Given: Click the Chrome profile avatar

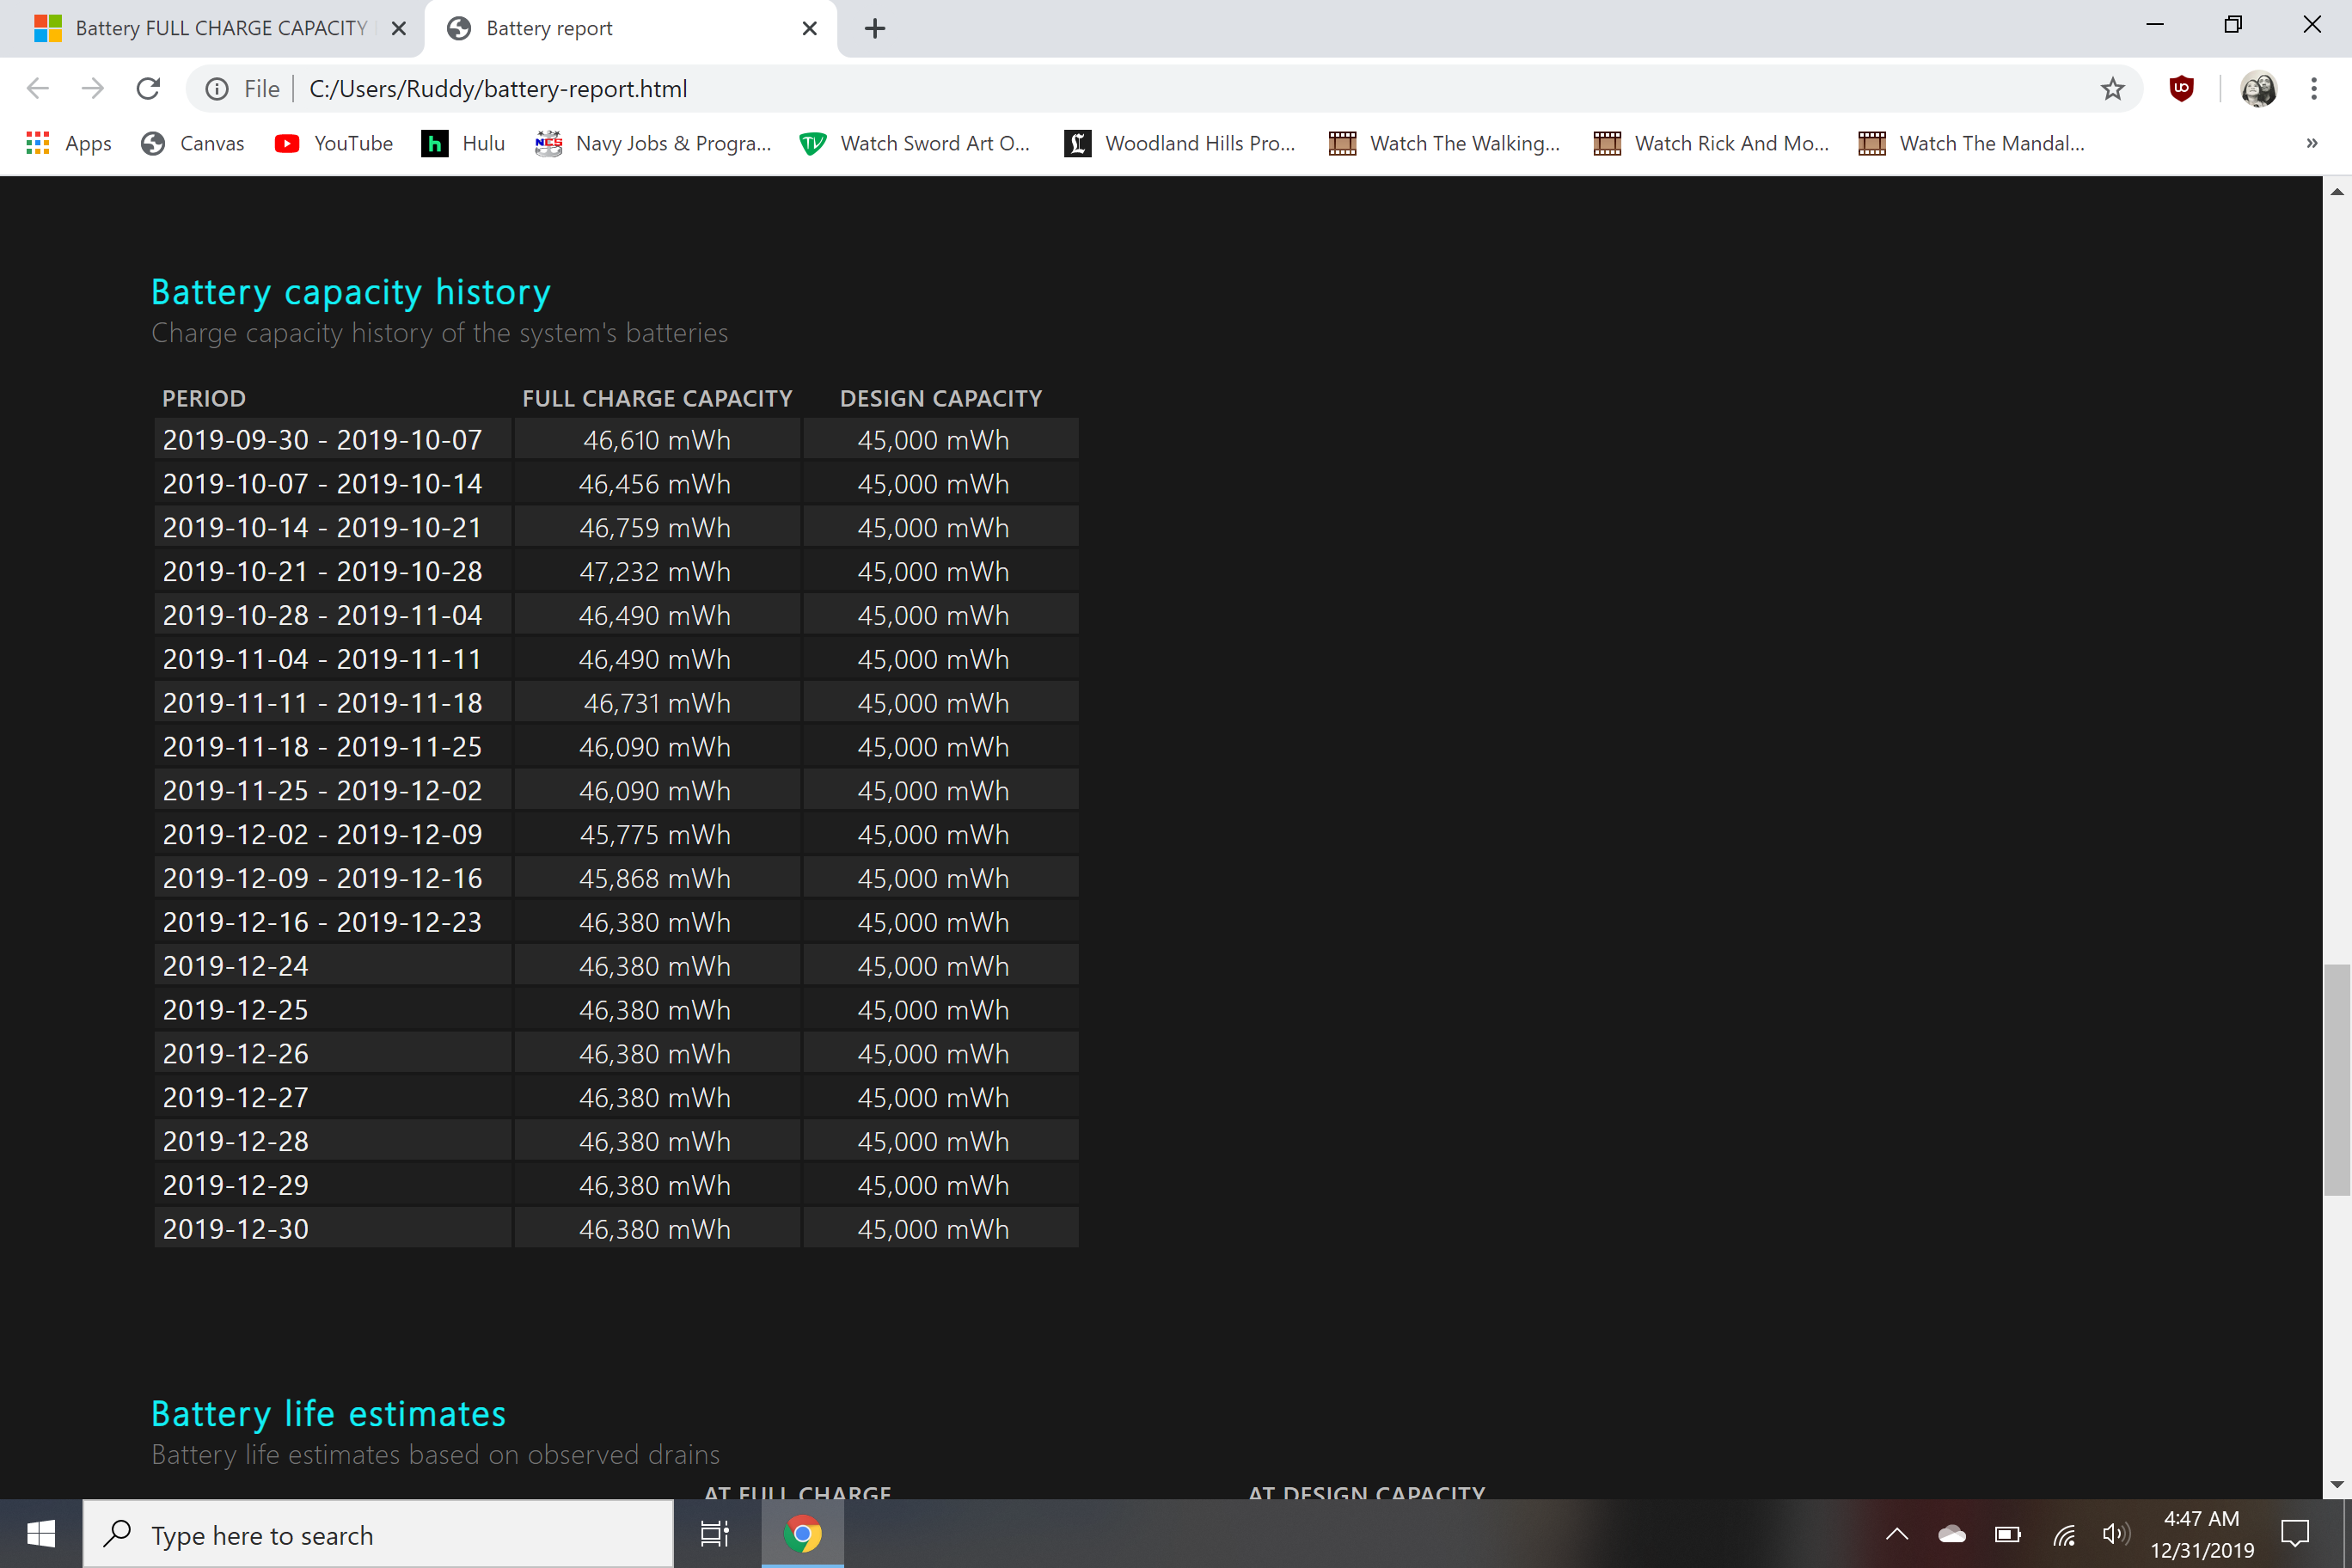Looking at the screenshot, I should (2258, 89).
